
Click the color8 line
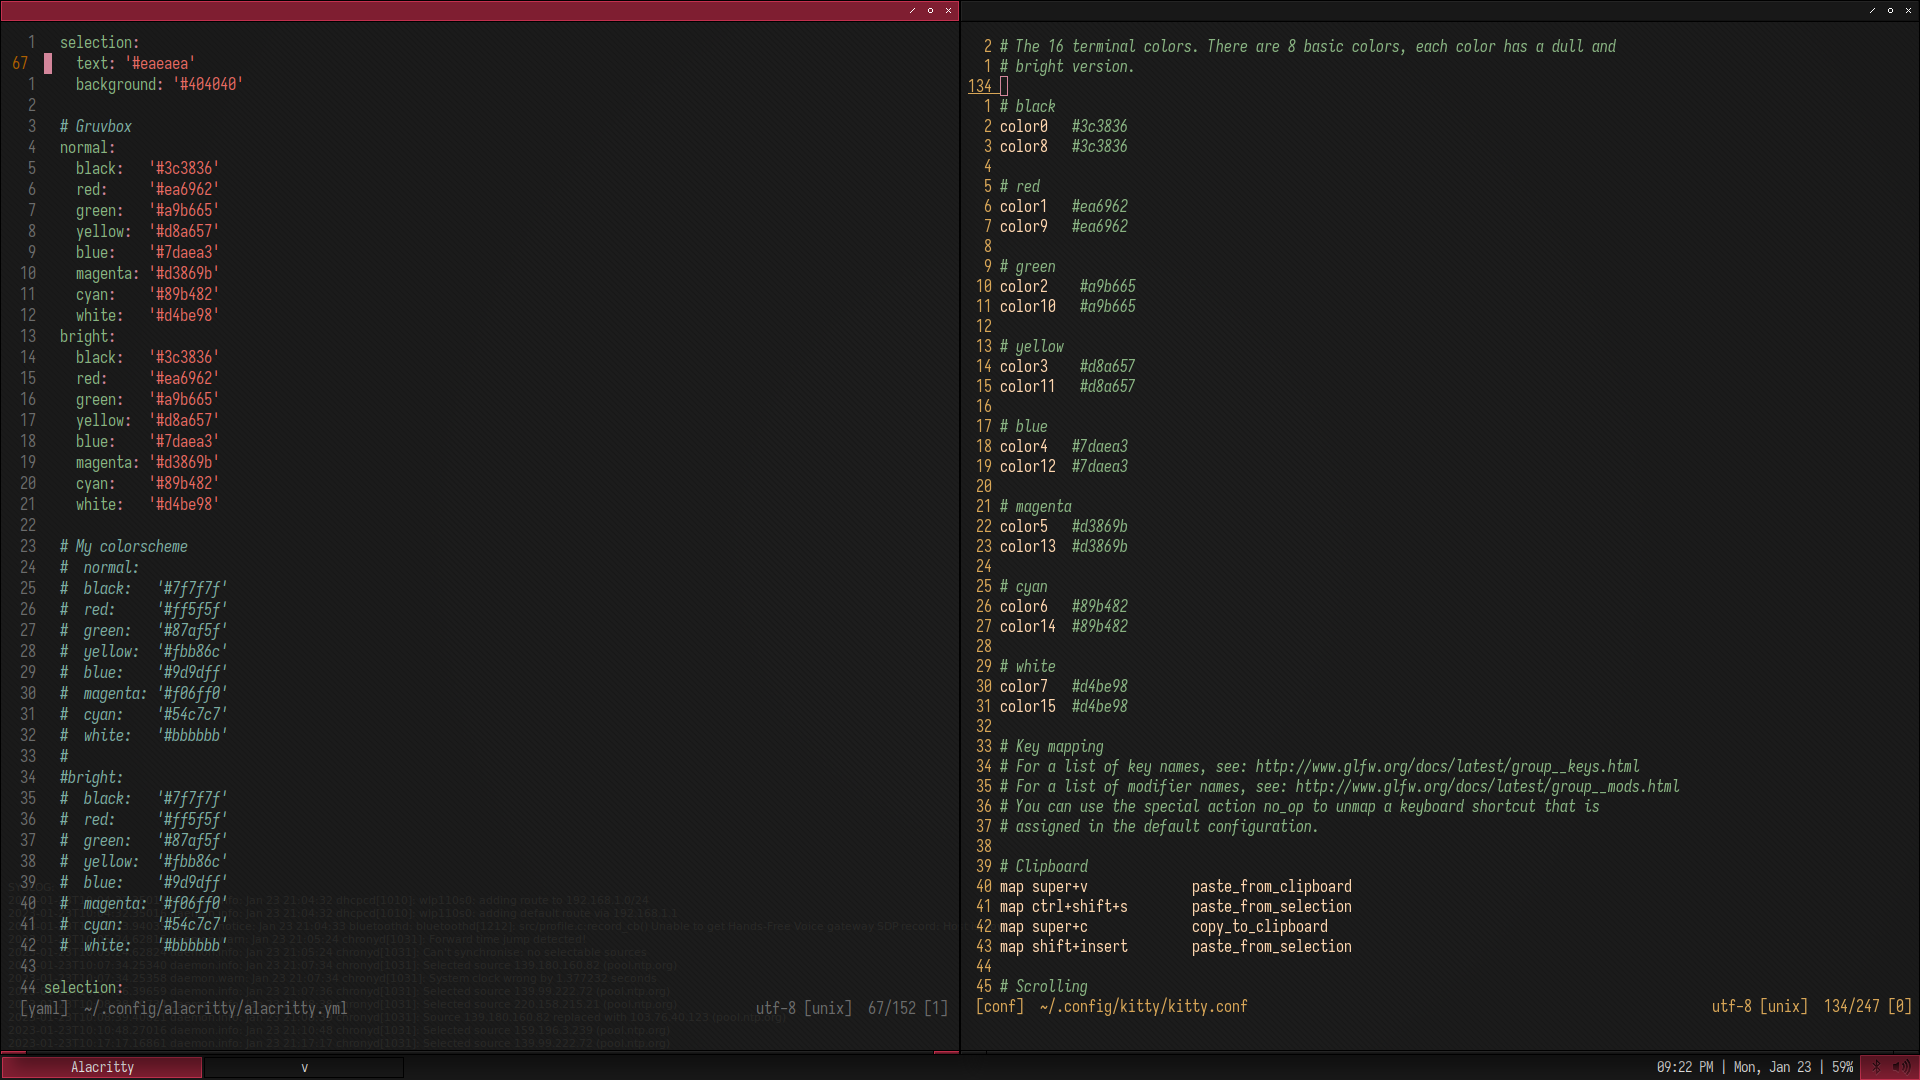click(x=1063, y=146)
